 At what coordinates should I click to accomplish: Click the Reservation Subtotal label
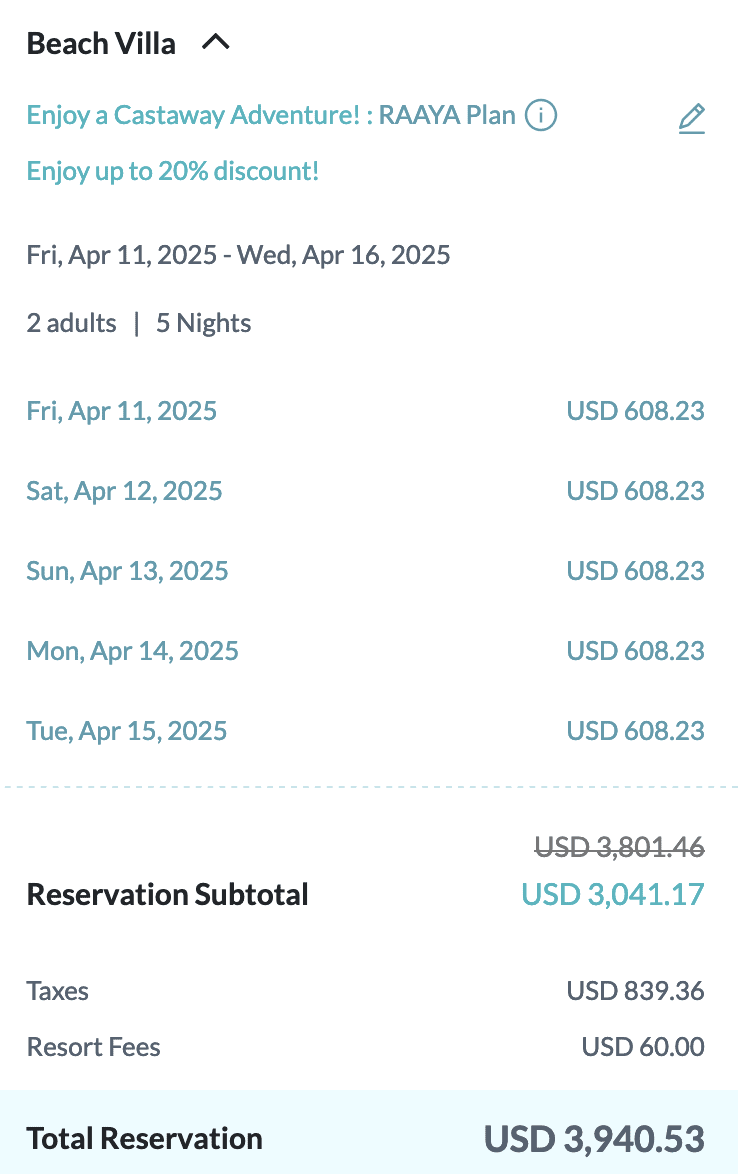point(167,895)
